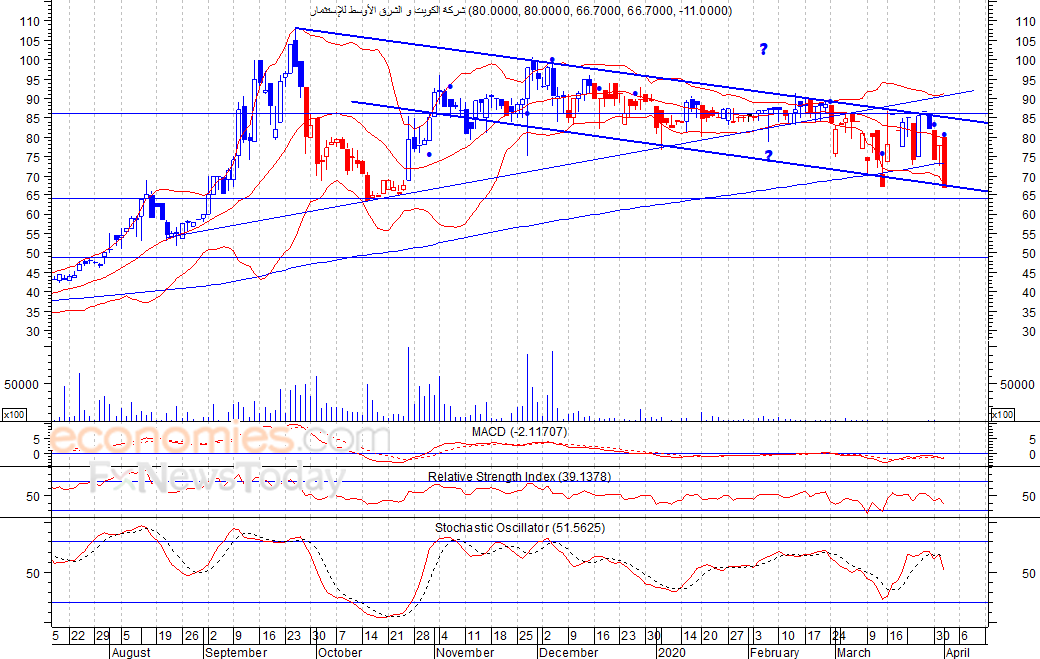Click the date label 21 on time axis

click(x=397, y=636)
